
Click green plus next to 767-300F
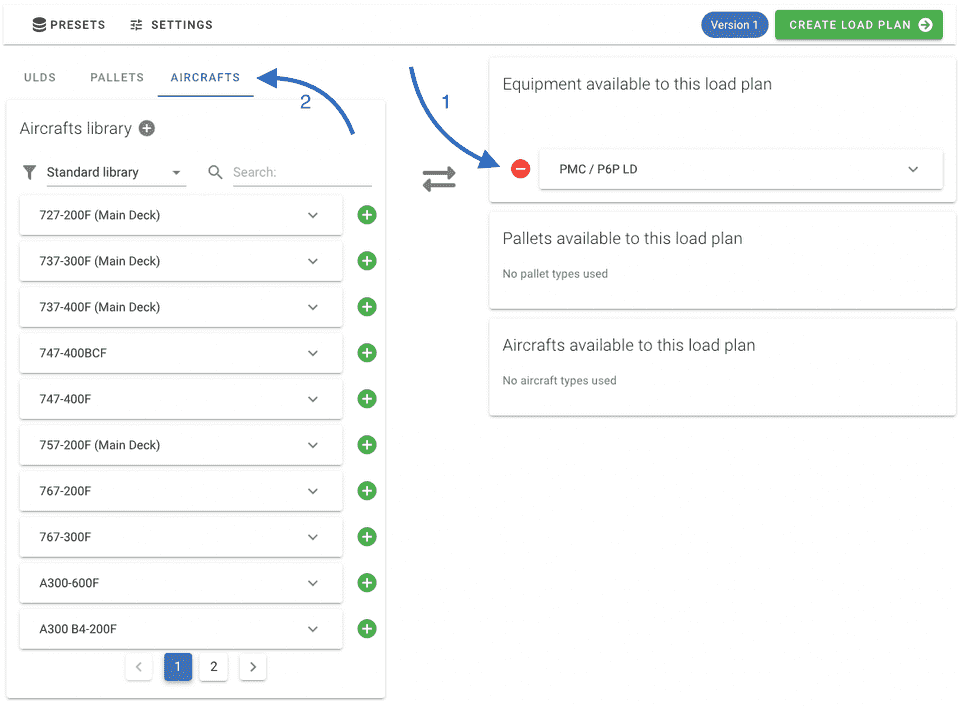point(367,537)
